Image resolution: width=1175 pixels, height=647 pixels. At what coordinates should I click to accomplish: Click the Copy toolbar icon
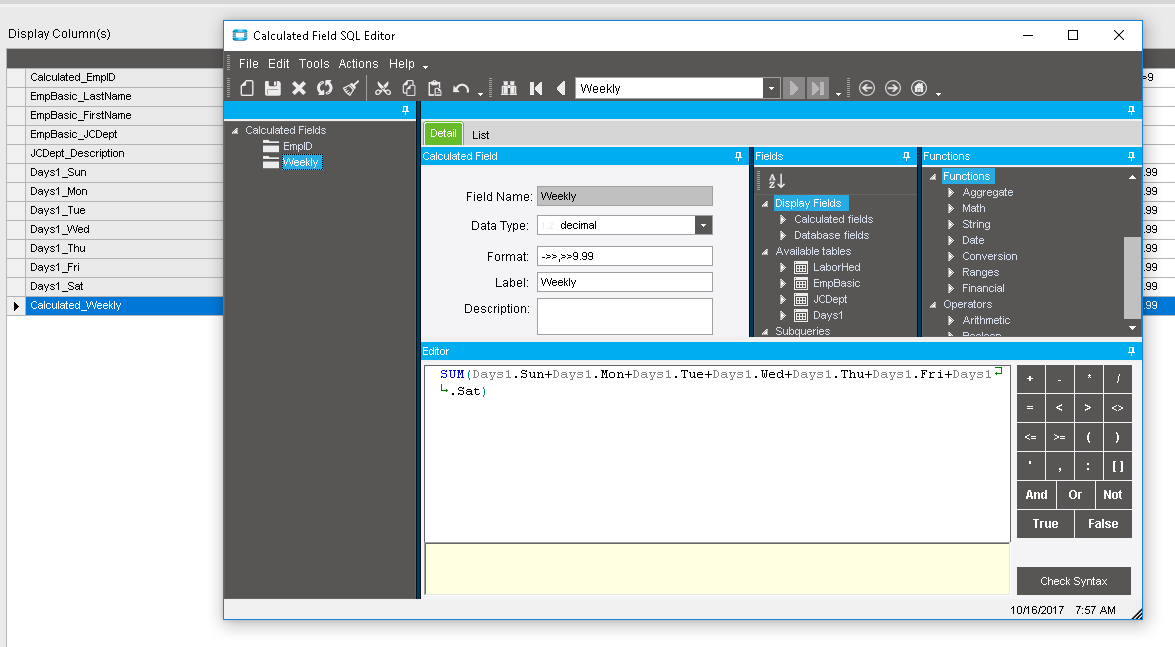point(409,88)
